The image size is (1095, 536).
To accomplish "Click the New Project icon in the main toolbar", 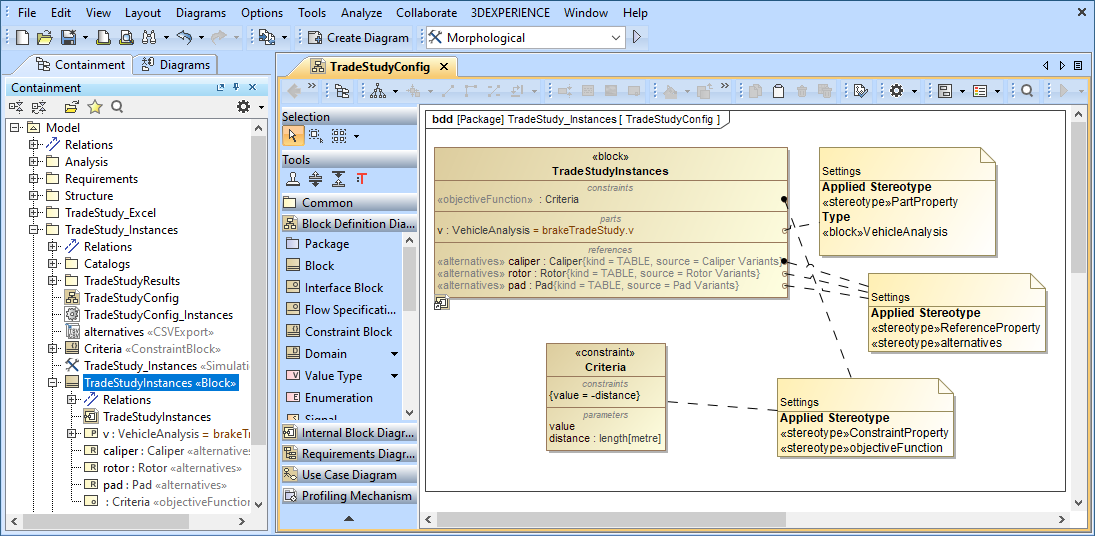I will click(22, 38).
